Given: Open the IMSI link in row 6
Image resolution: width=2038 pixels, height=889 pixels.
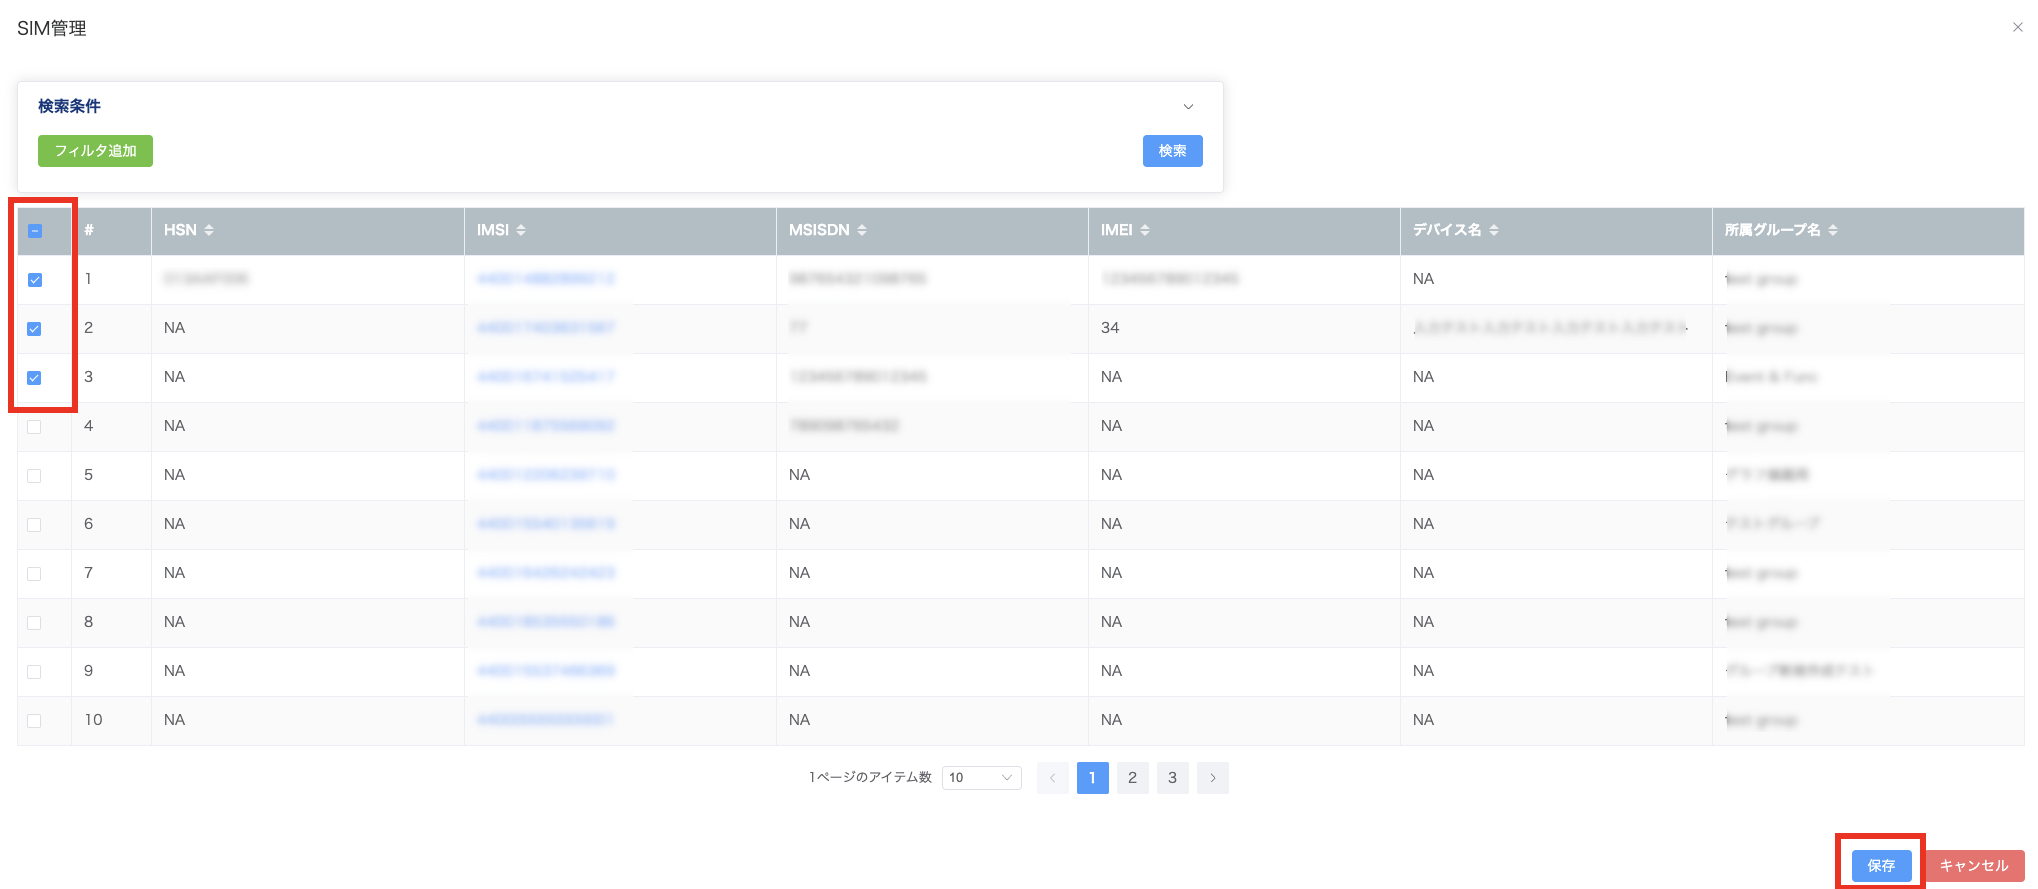Looking at the screenshot, I should tap(546, 524).
